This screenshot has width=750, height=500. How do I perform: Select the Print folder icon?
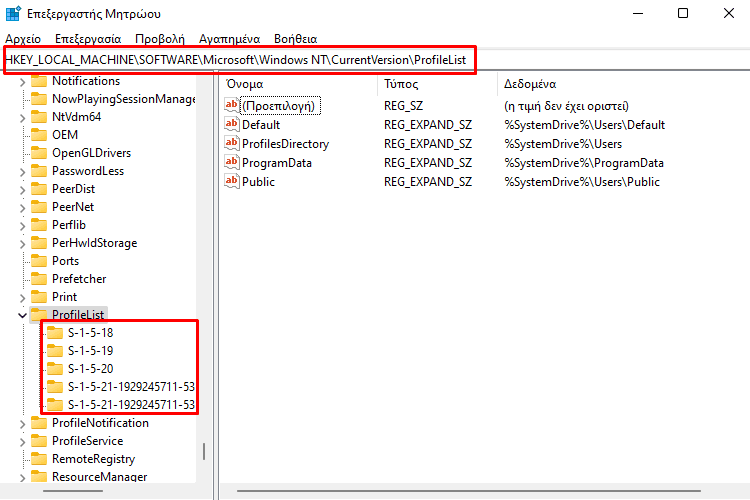(39, 297)
